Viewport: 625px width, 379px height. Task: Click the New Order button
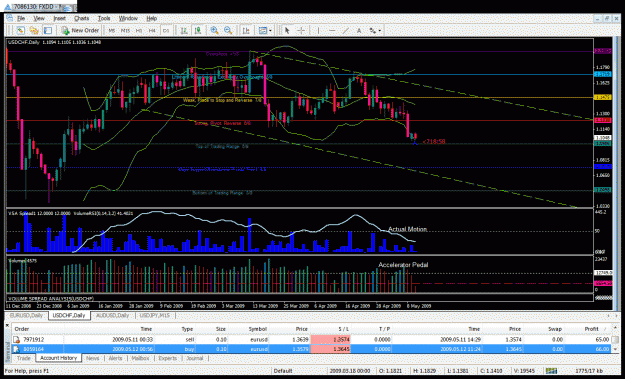[80, 30]
